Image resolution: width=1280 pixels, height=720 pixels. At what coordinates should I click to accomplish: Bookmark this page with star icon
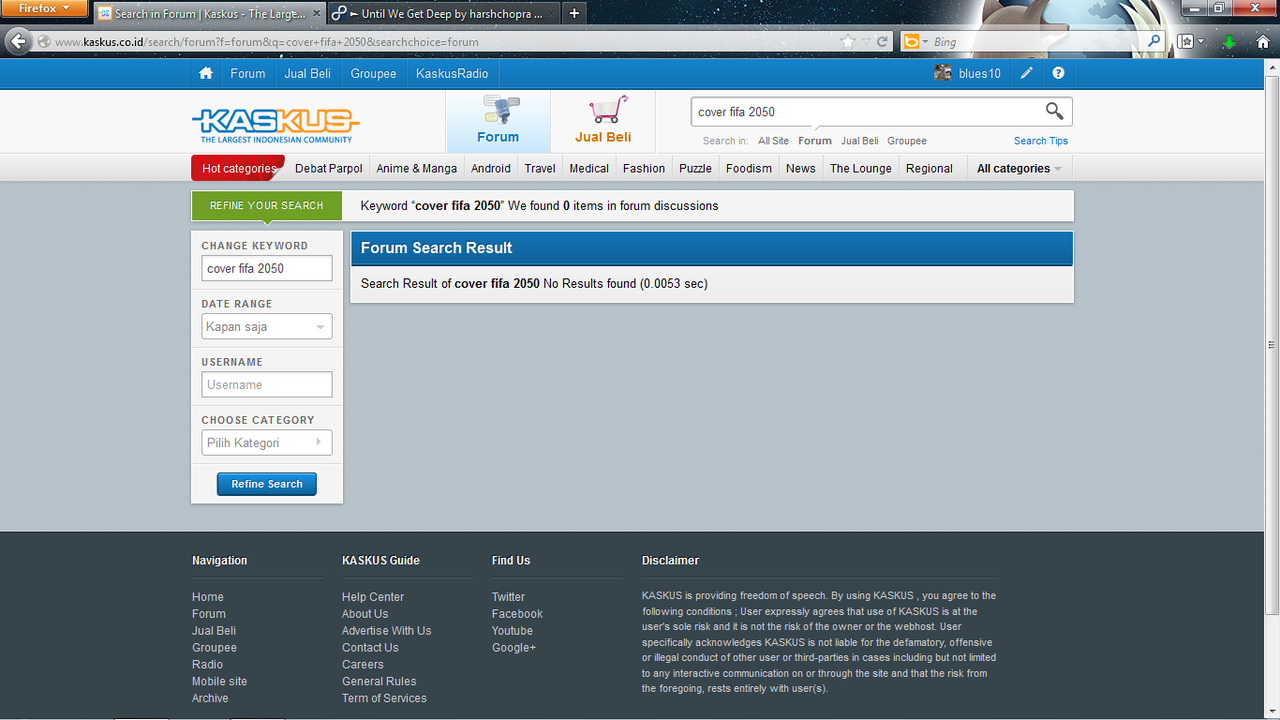pos(848,42)
